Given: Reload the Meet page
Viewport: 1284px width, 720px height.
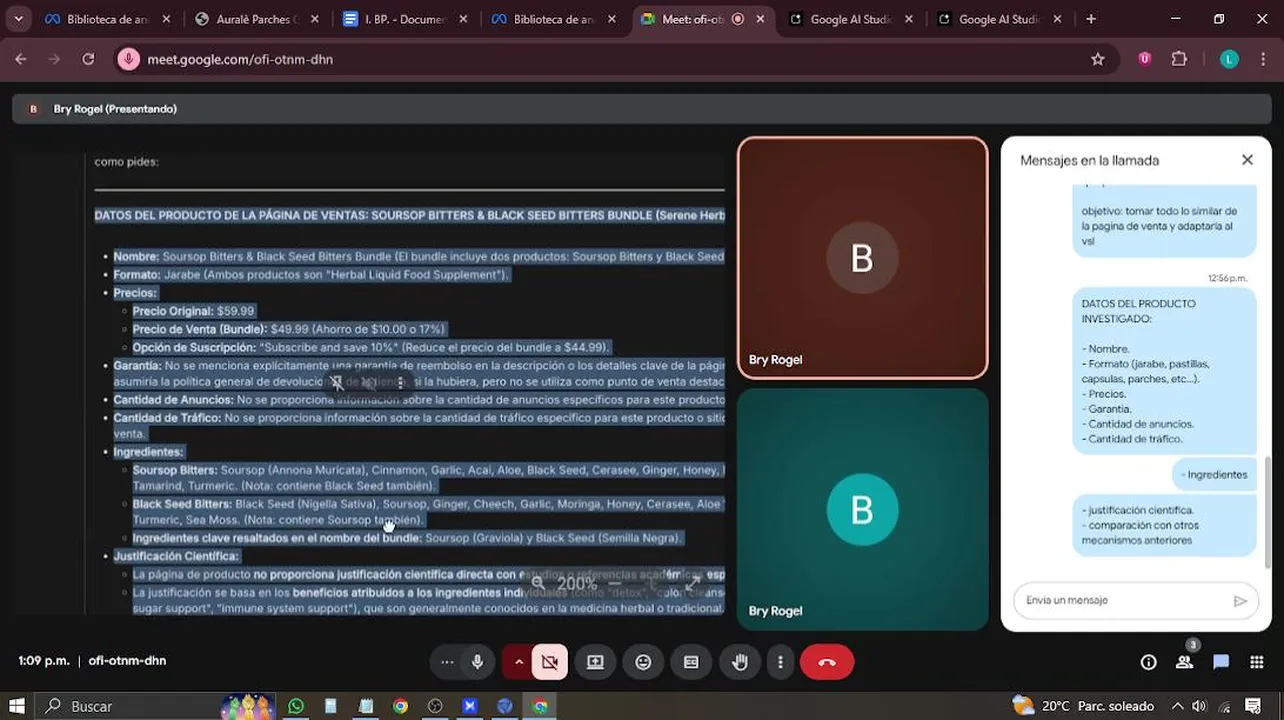Looking at the screenshot, I should point(88,59).
